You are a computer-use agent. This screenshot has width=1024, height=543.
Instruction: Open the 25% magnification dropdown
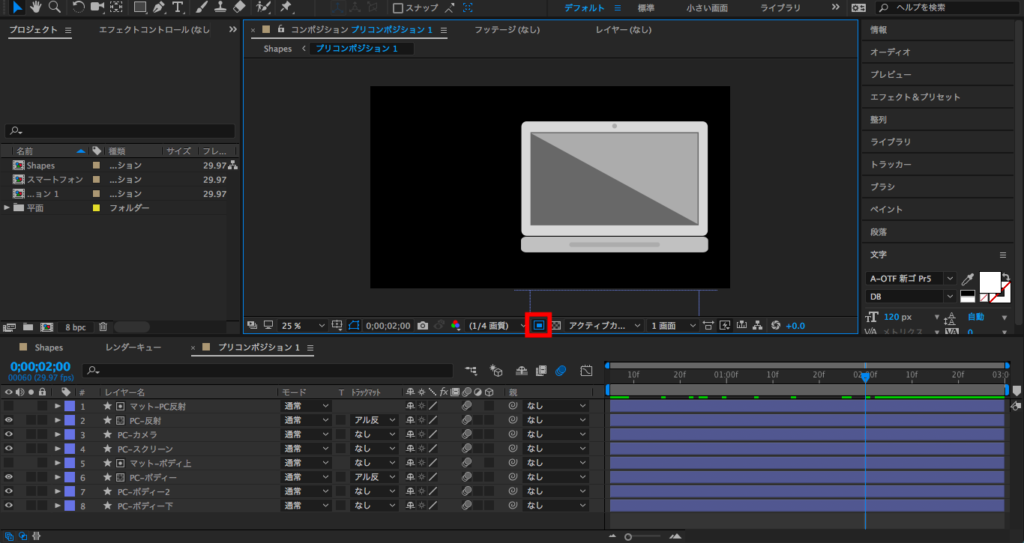(x=303, y=325)
